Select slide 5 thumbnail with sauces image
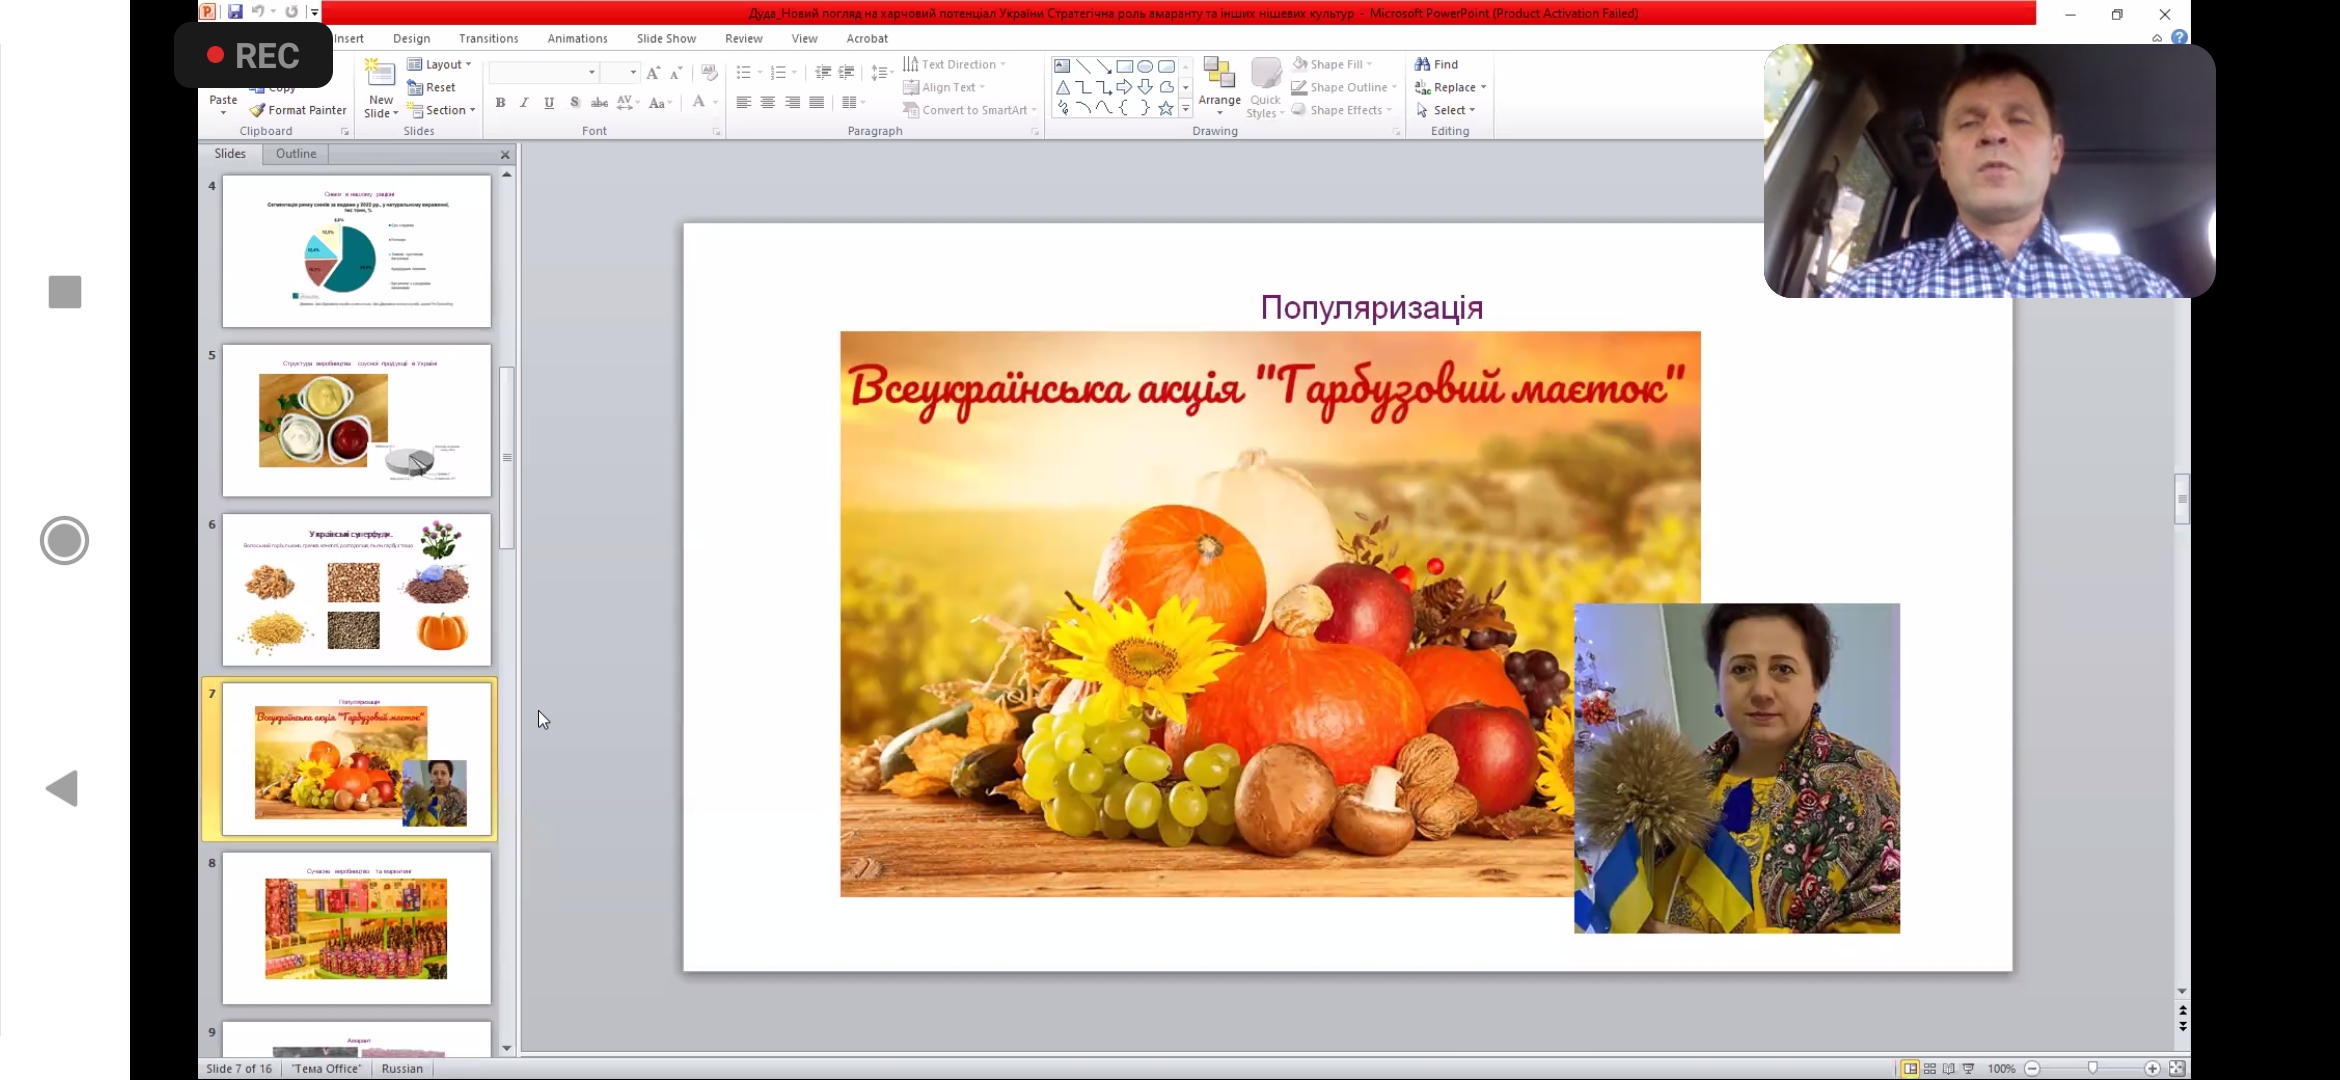This screenshot has width=2340, height=1080. (x=356, y=420)
